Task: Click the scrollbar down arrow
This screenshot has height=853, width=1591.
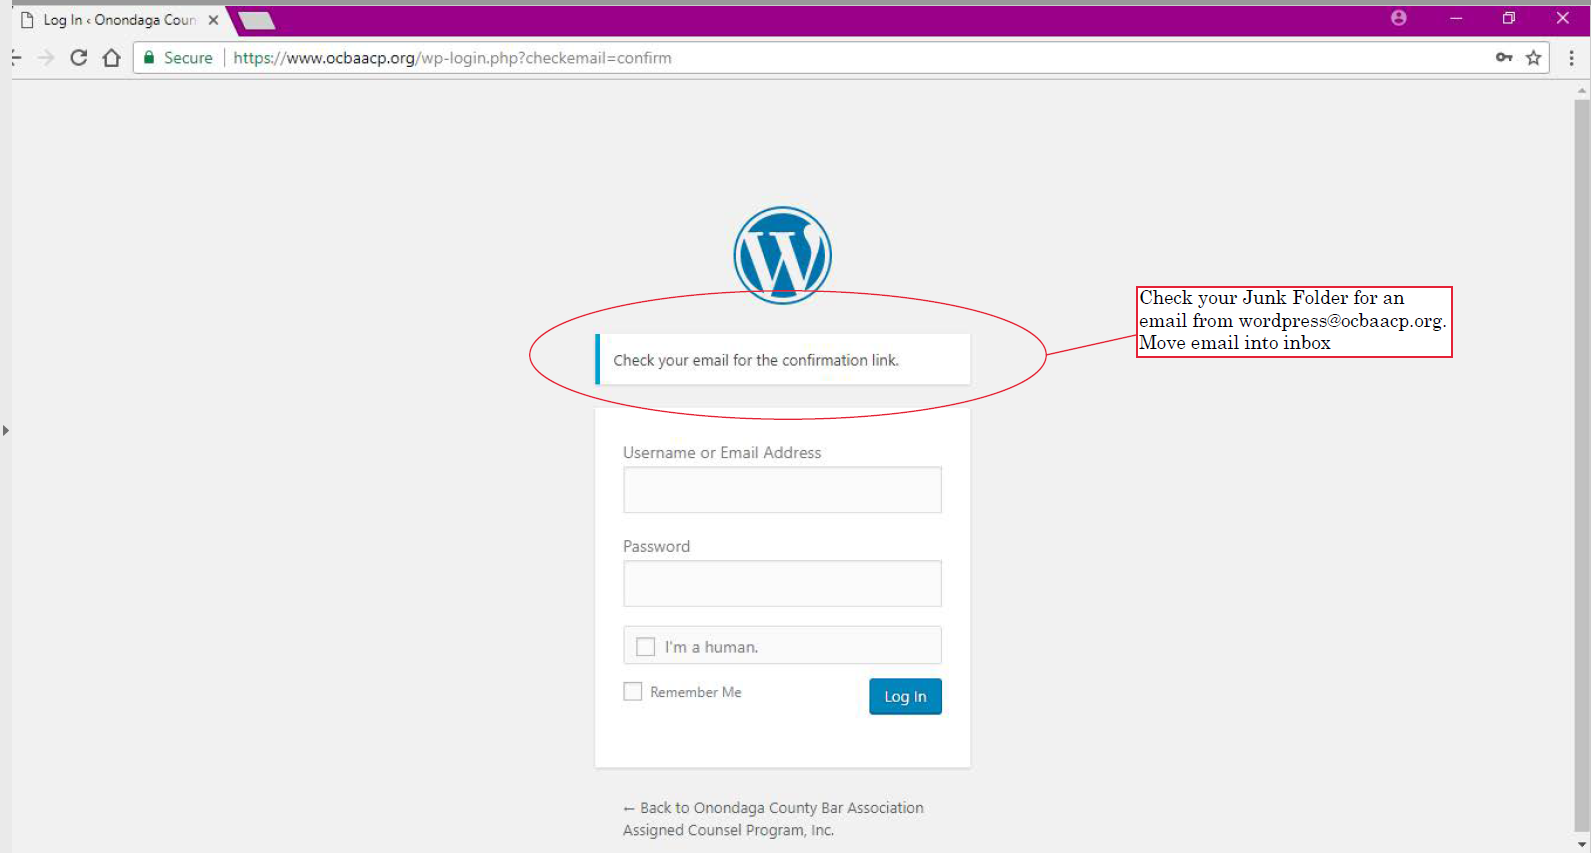Action: coord(1582,844)
